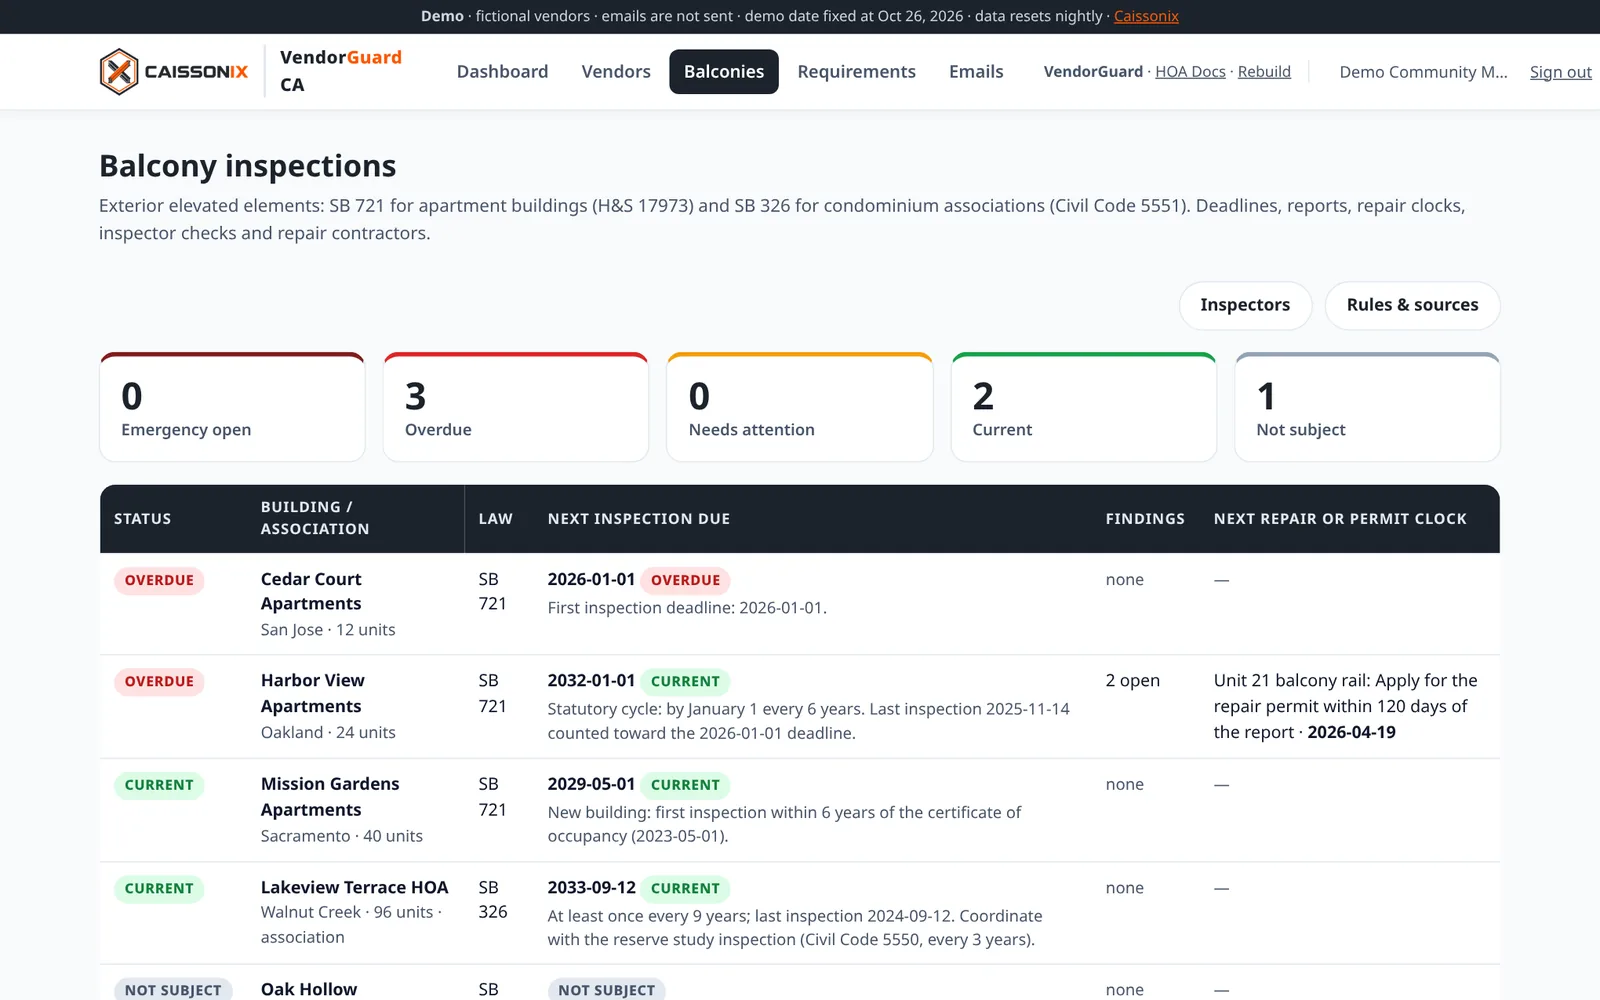Click CURRENT status badge for Lakeview Terrace
Screen dimensions: 1600x1000
pyautogui.click(x=159, y=889)
